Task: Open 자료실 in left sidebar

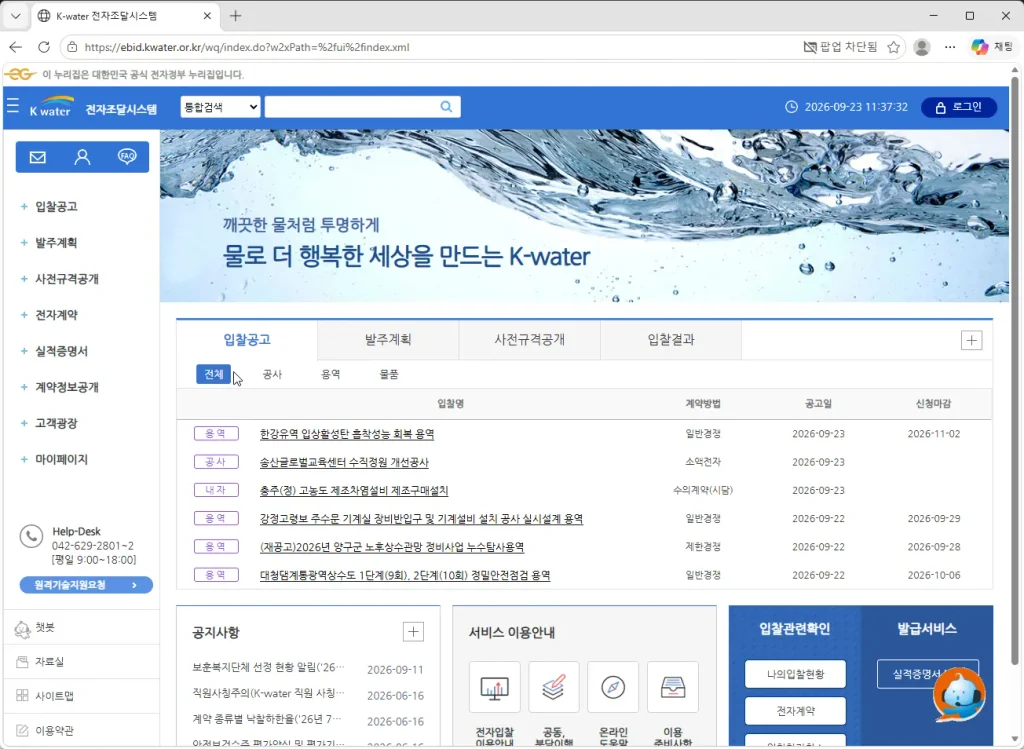Action: pos(50,661)
